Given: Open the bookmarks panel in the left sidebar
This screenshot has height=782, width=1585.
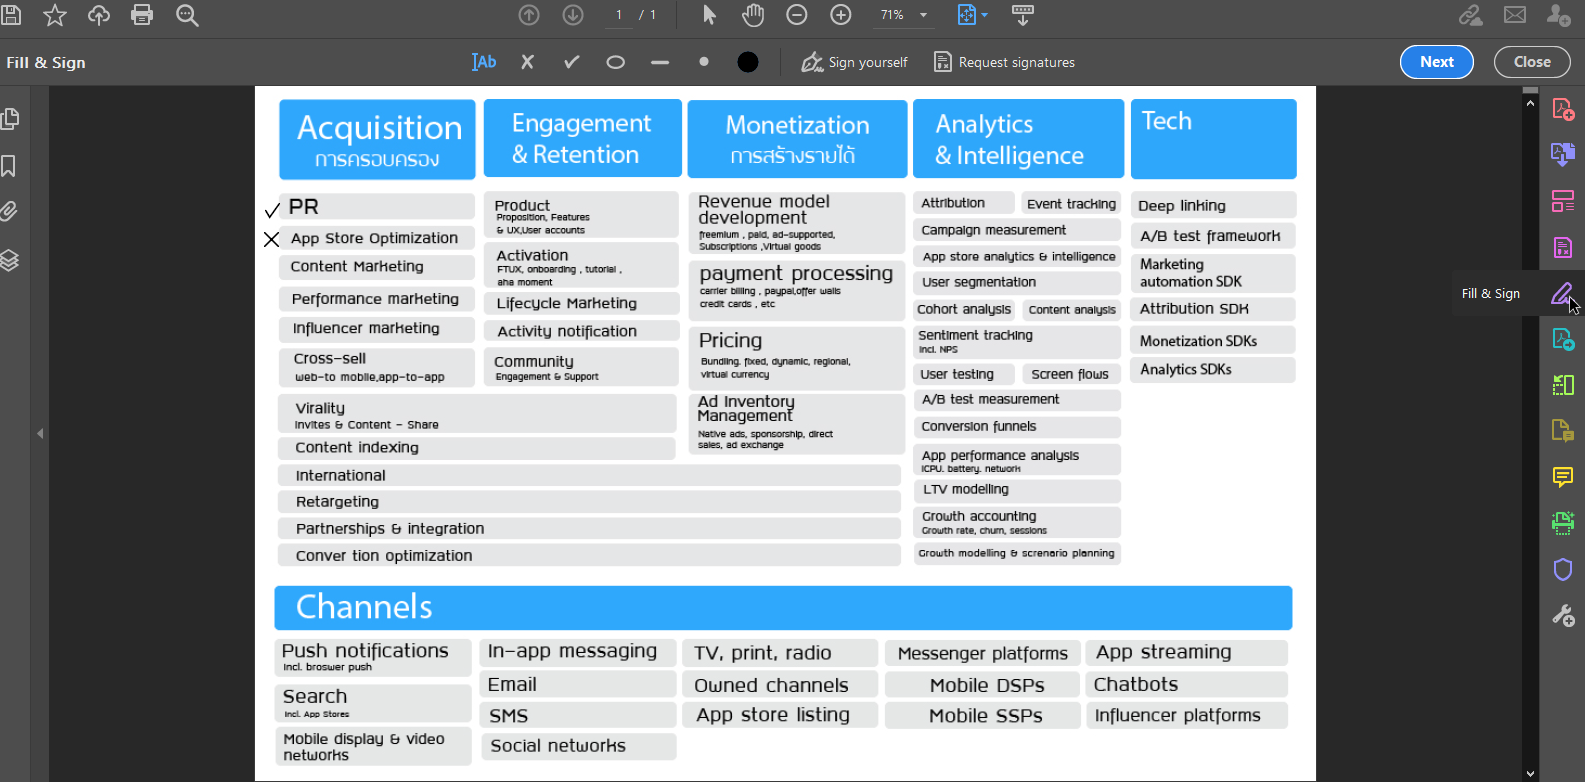Looking at the screenshot, I should click(8, 166).
